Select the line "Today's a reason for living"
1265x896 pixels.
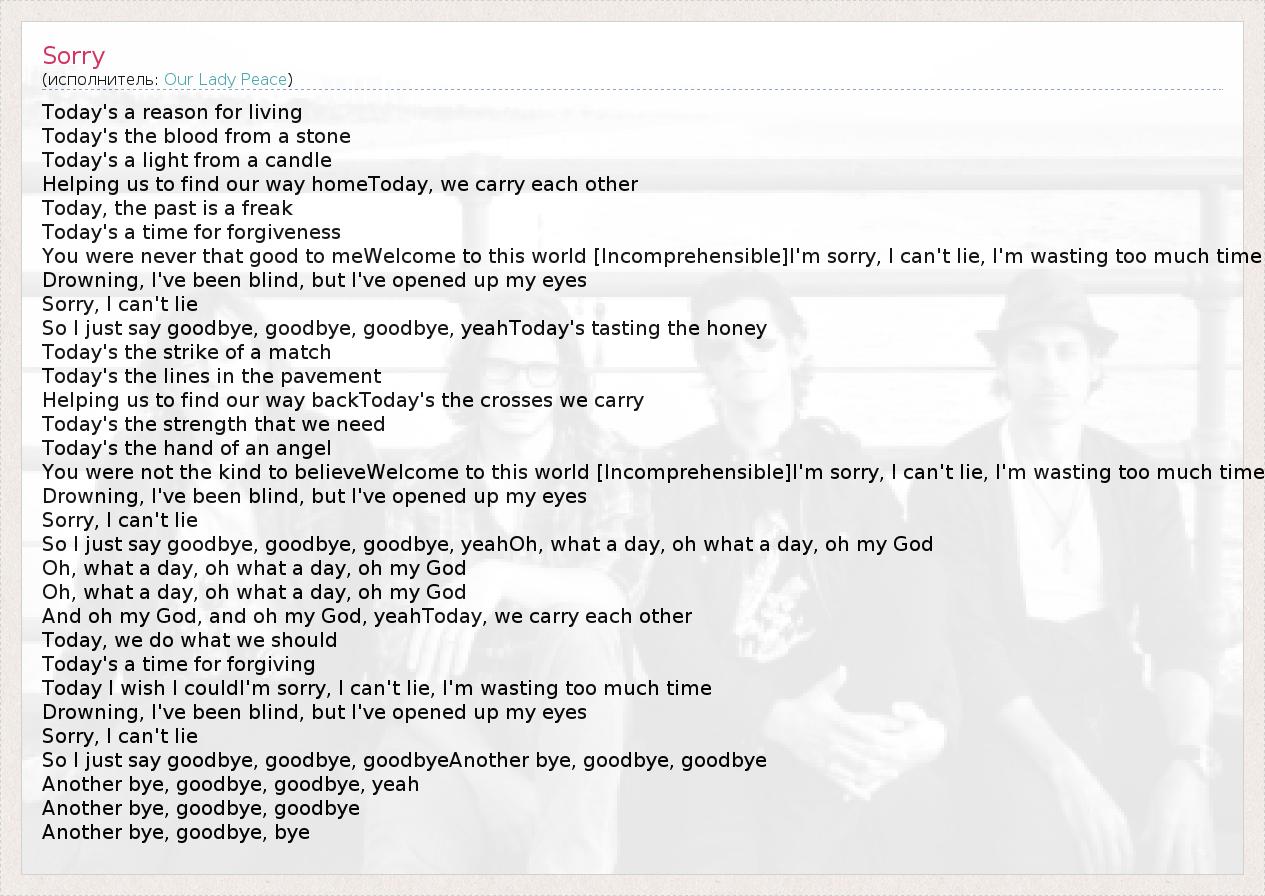(172, 112)
